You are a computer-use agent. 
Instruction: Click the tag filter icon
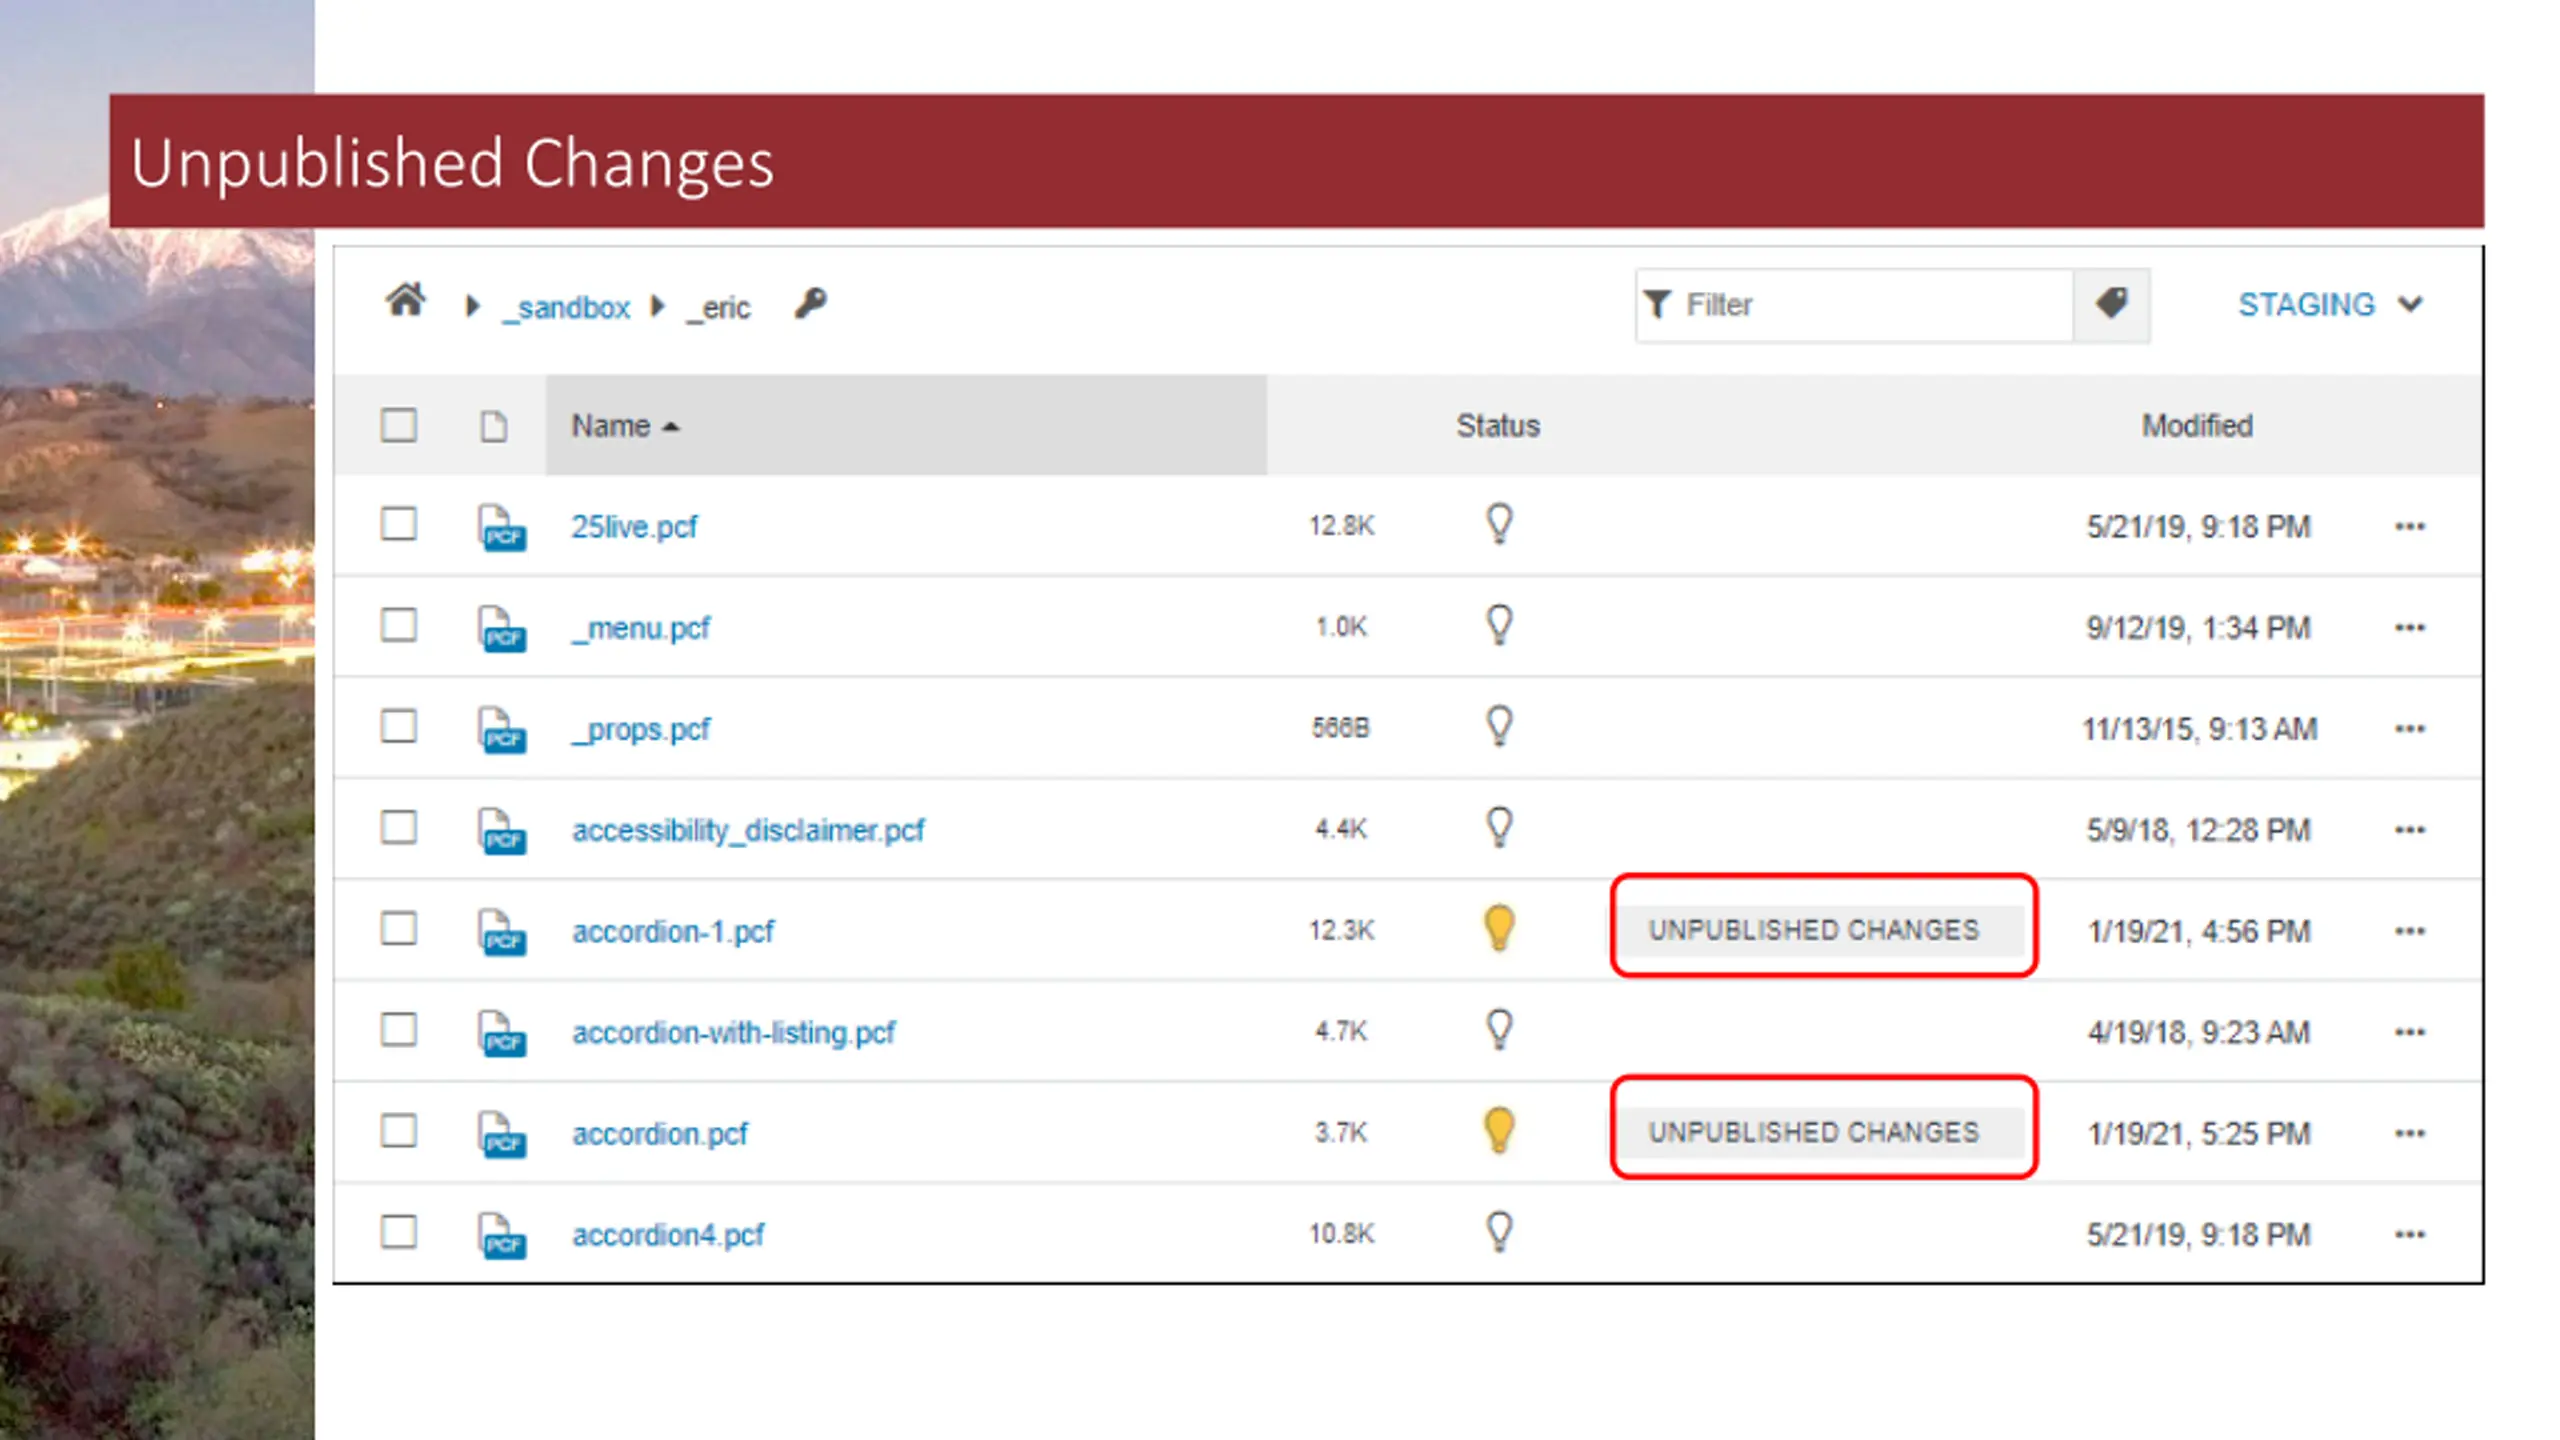pyautogui.click(x=2111, y=304)
